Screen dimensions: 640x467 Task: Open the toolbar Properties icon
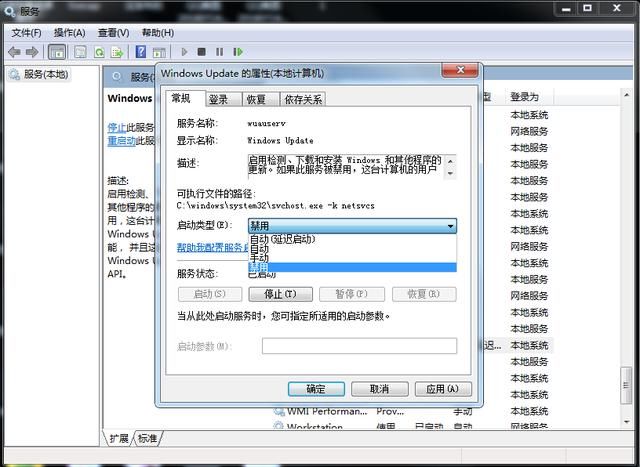click(80, 52)
